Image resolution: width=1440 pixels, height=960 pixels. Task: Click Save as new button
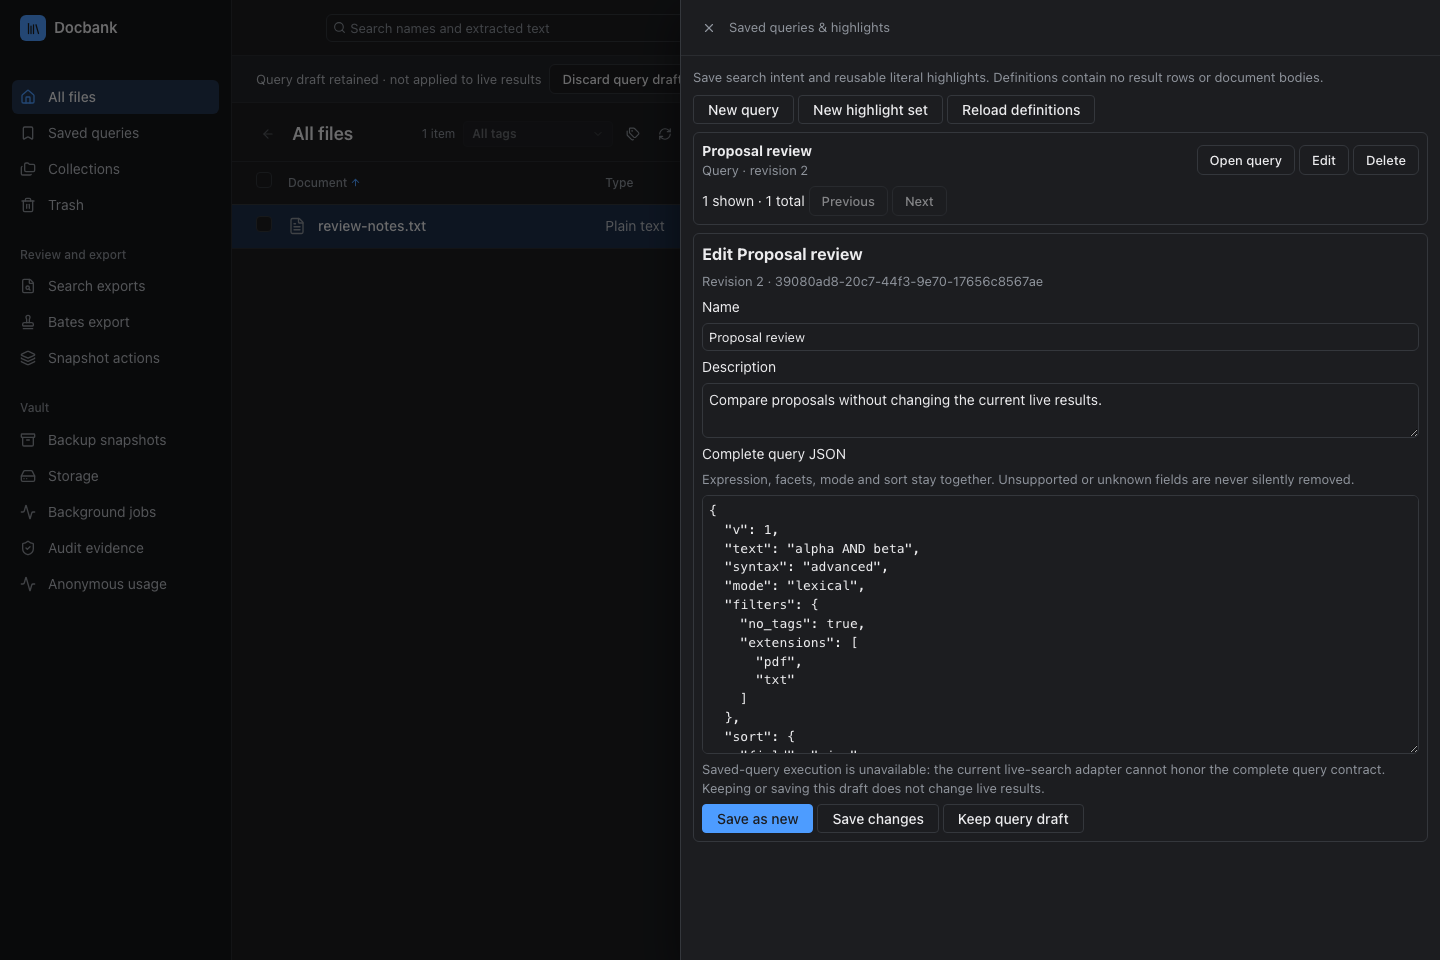pyautogui.click(x=757, y=819)
